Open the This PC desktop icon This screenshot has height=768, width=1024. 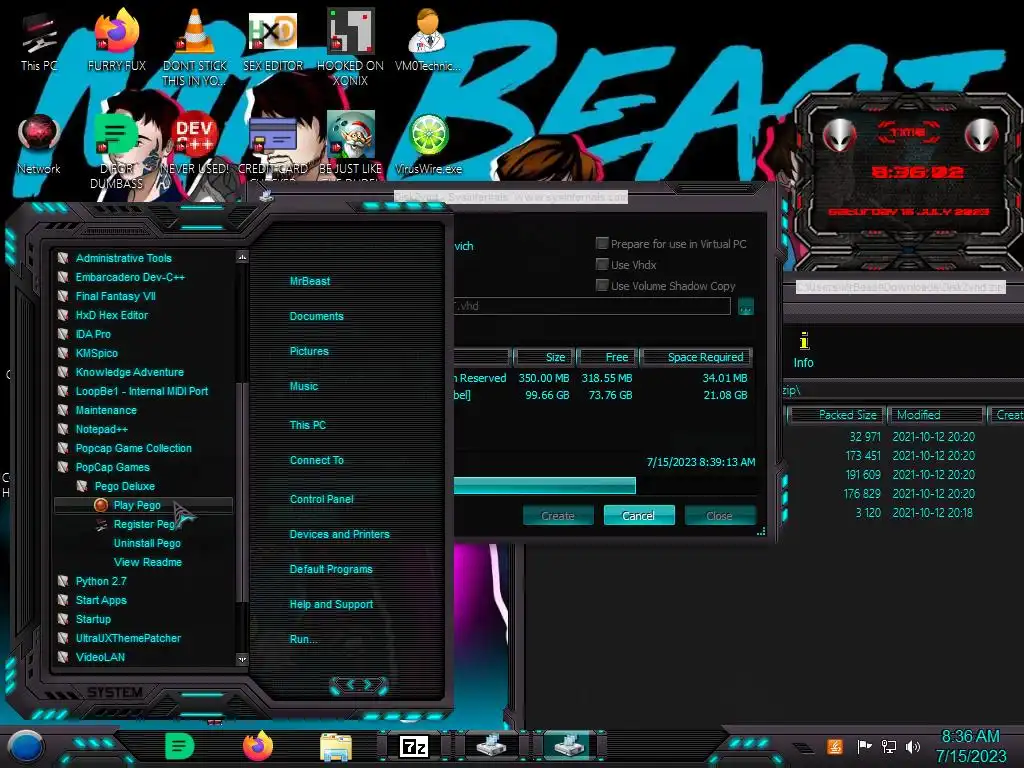(39, 42)
